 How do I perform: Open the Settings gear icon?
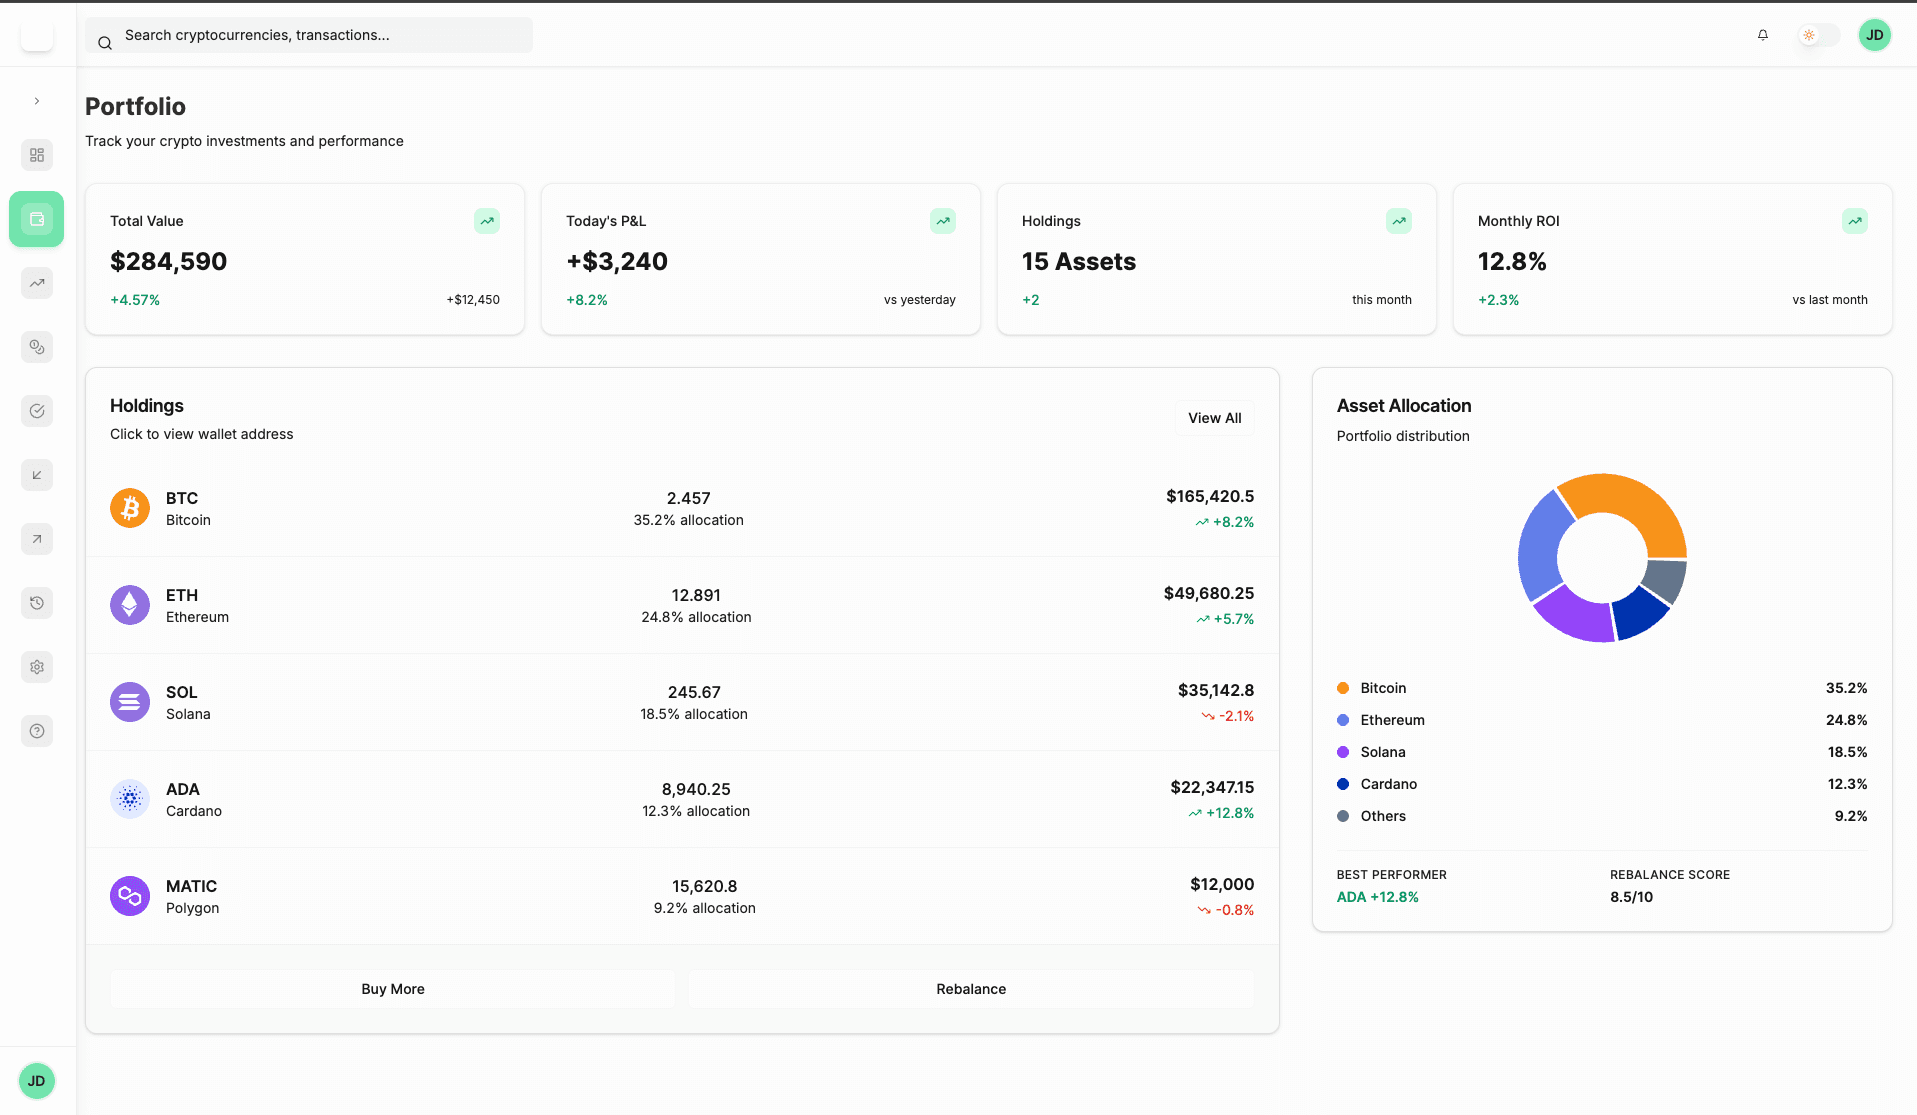(x=36, y=667)
